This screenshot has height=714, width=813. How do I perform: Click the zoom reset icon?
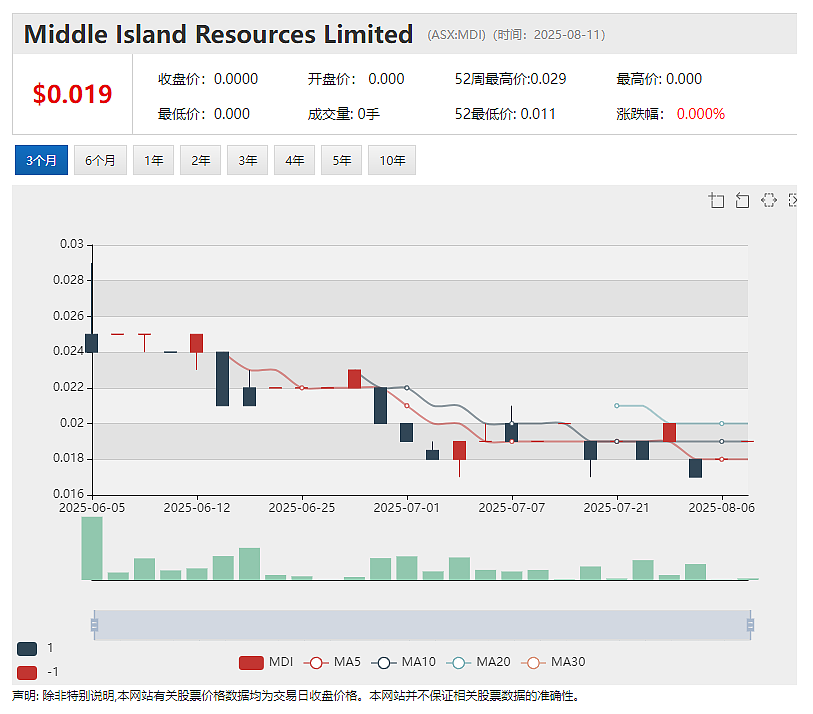pos(742,200)
